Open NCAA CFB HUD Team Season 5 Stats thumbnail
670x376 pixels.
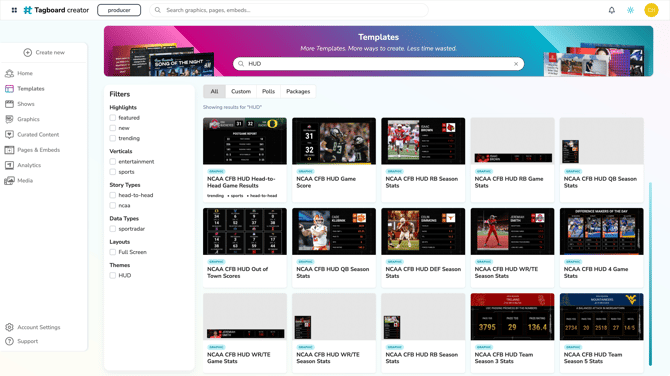click(x=601, y=317)
